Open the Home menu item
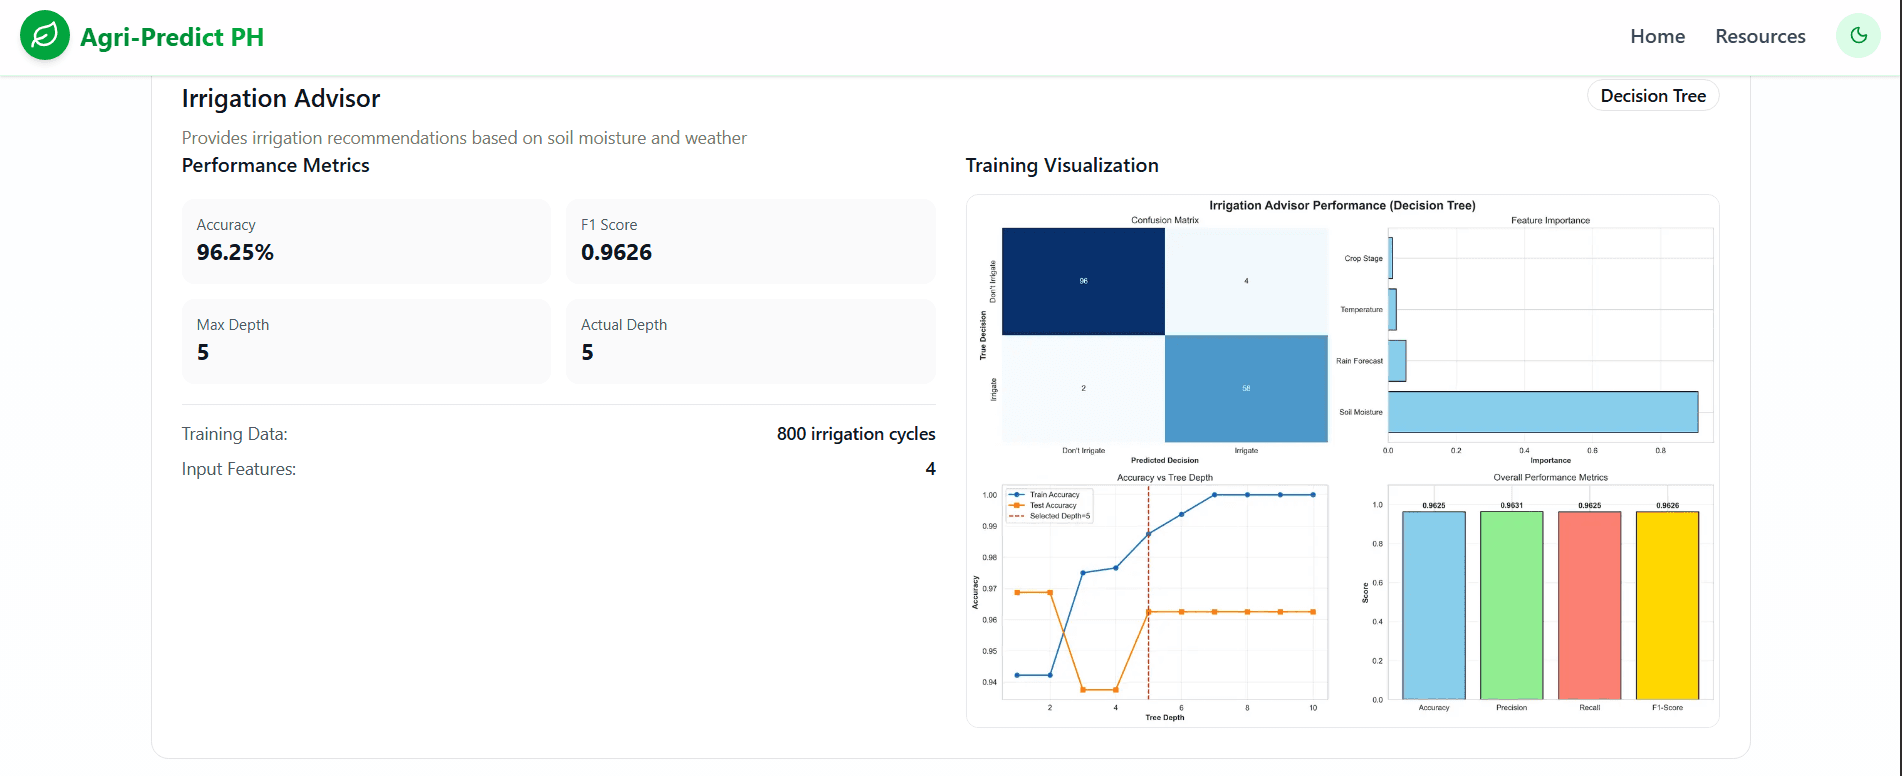The width and height of the screenshot is (1902, 776). [x=1657, y=36]
